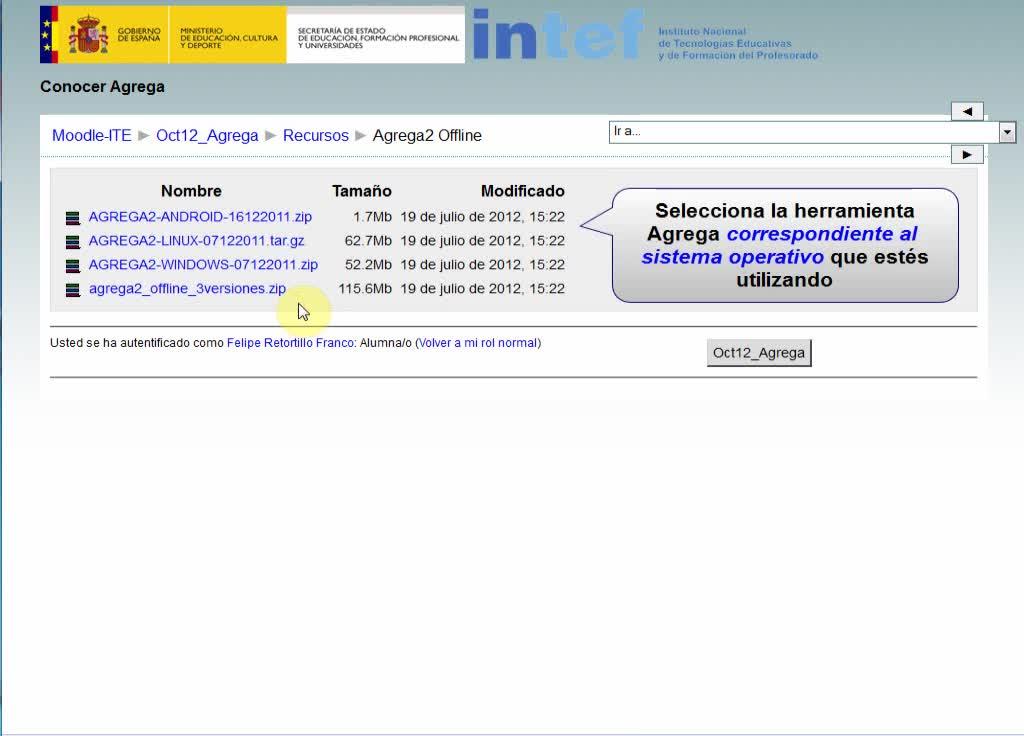Click the 52.2Mb size value
1024x736 pixels.
[x=368, y=264]
